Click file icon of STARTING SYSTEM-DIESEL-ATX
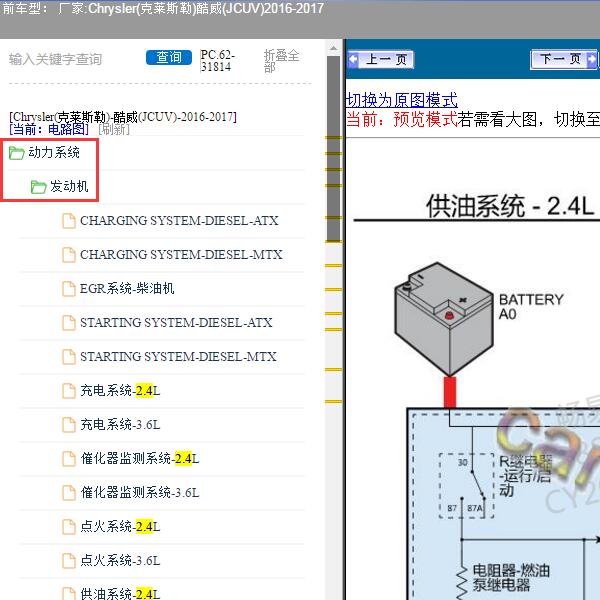Image resolution: width=600 pixels, height=600 pixels. click(69, 323)
